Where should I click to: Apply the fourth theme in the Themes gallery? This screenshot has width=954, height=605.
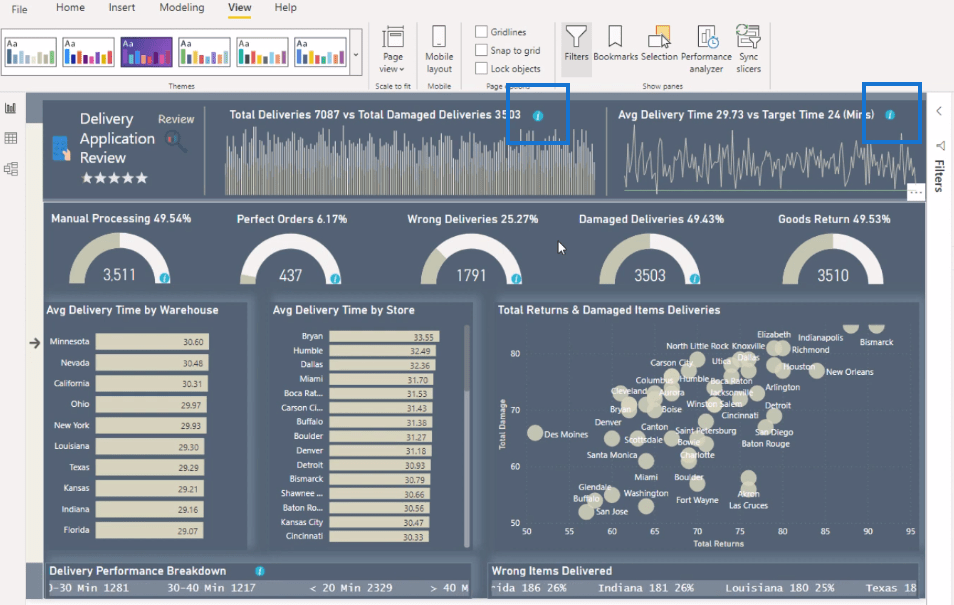coord(204,52)
